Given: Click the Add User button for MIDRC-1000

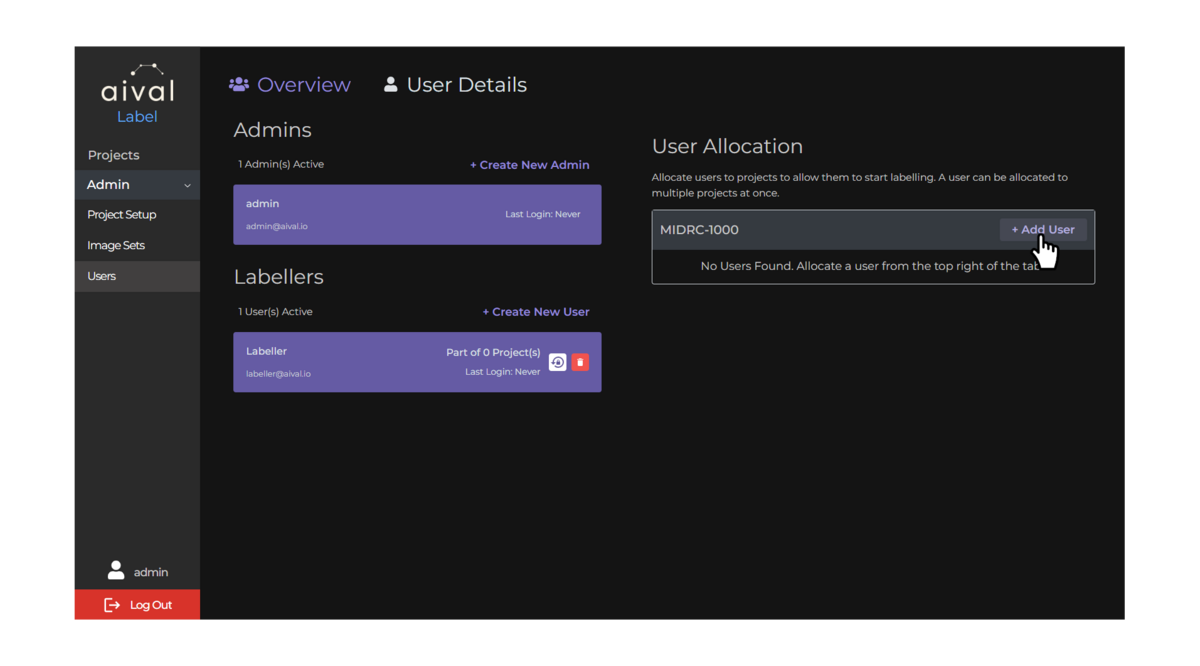Looking at the screenshot, I should (x=1043, y=229).
